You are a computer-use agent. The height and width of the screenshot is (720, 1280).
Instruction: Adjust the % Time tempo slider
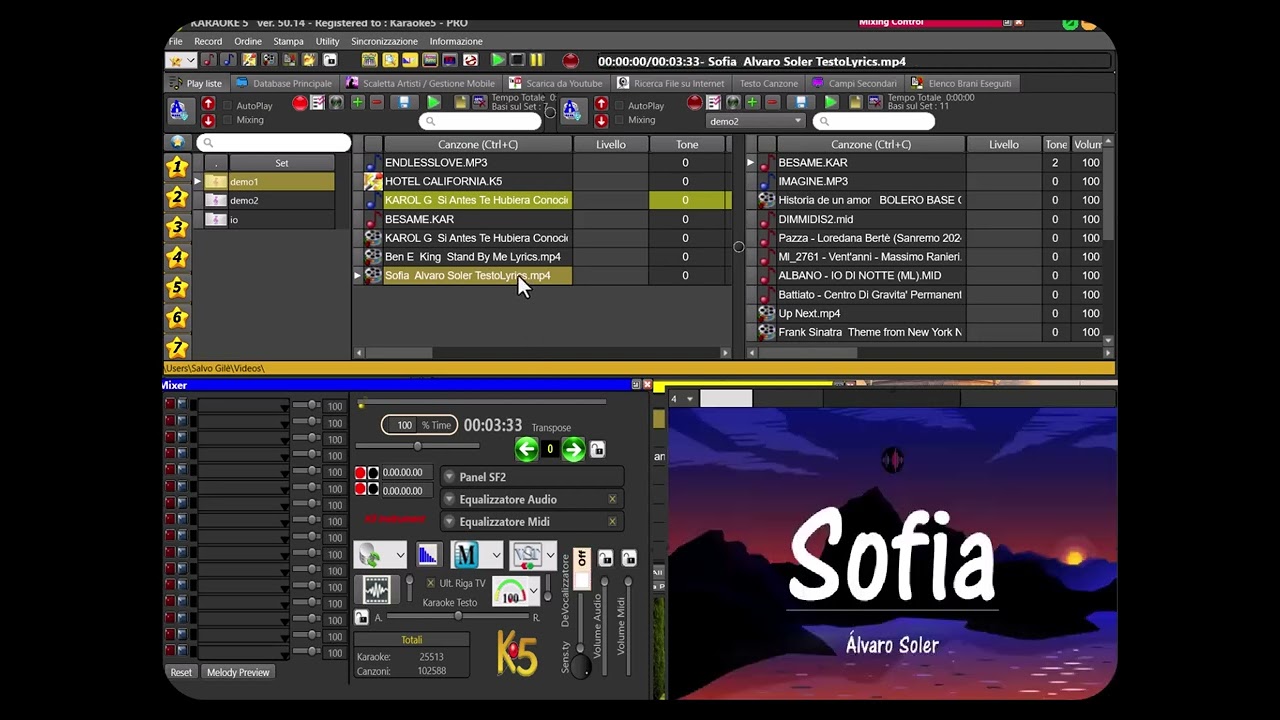click(417, 446)
